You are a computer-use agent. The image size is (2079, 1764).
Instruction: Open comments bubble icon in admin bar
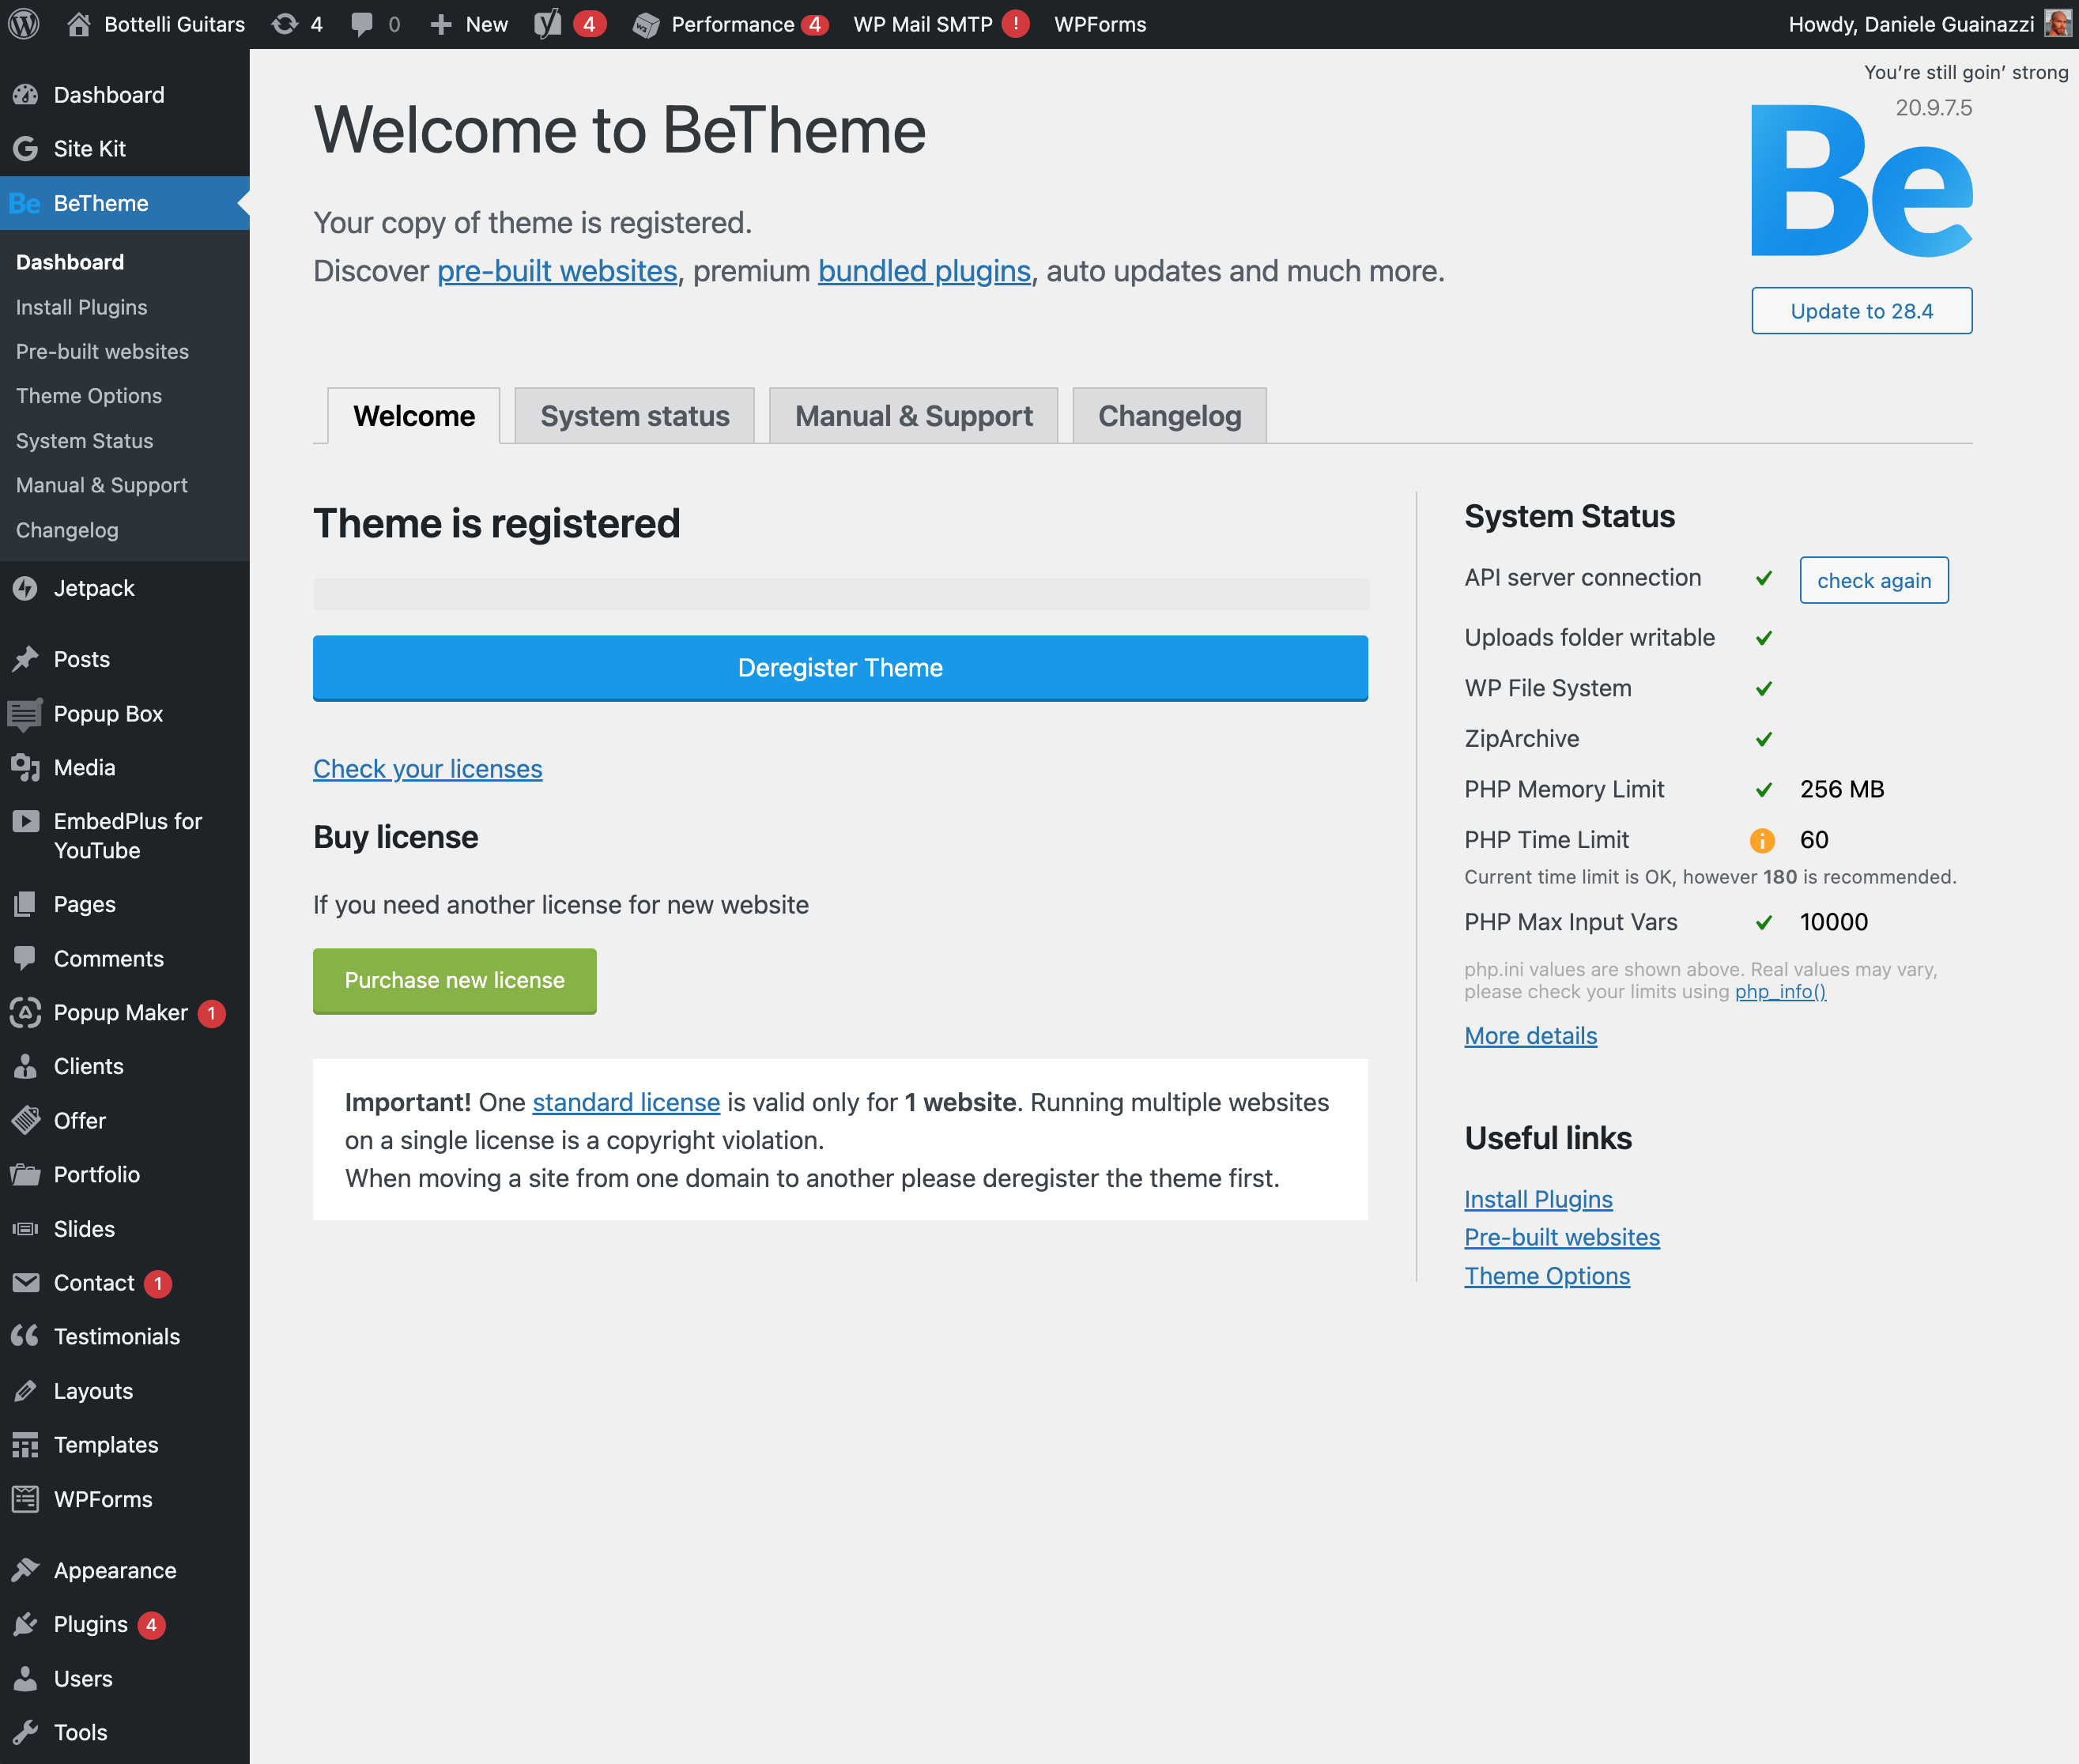coord(362,24)
